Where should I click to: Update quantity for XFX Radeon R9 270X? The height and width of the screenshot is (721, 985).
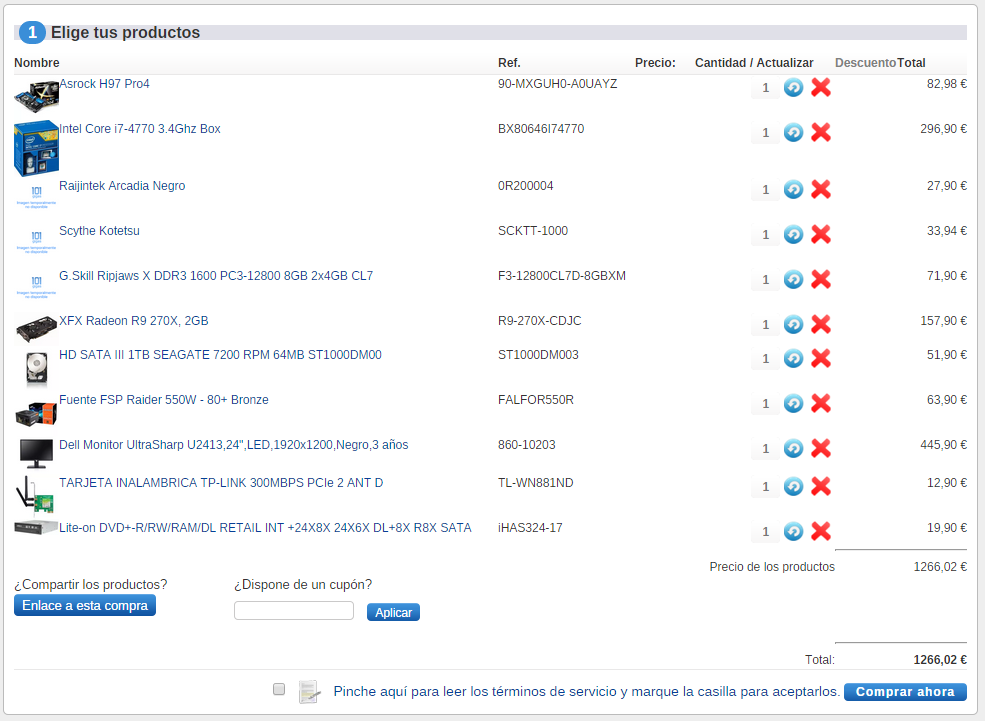793,325
